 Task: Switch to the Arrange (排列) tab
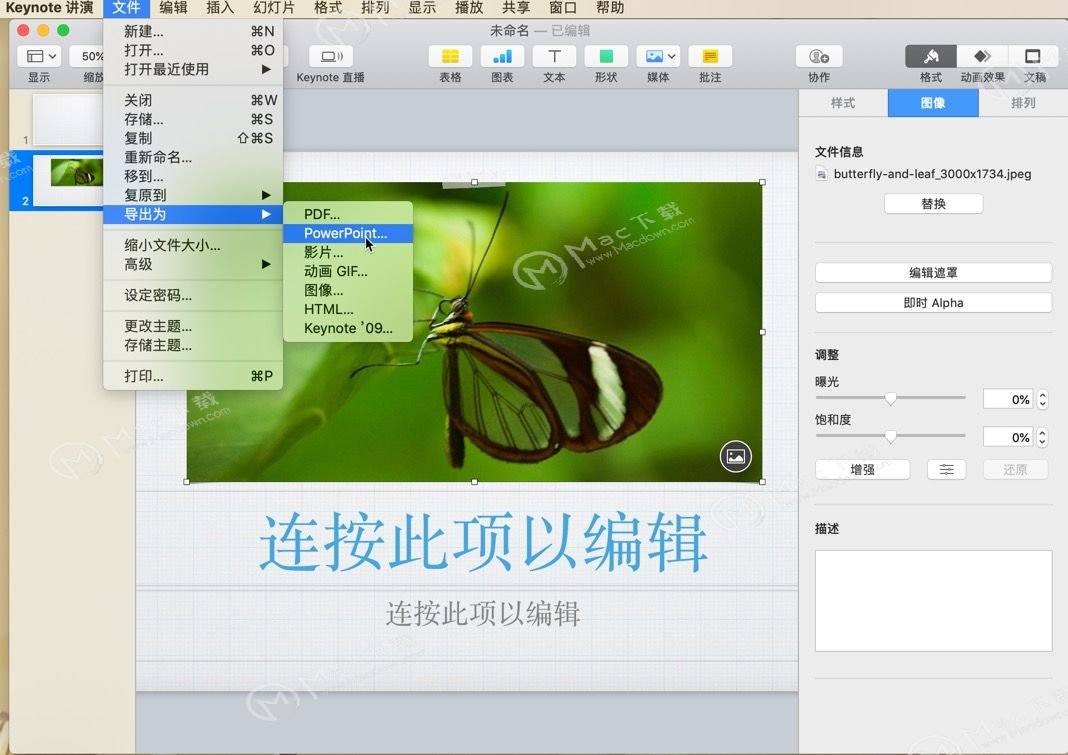tap(1023, 103)
